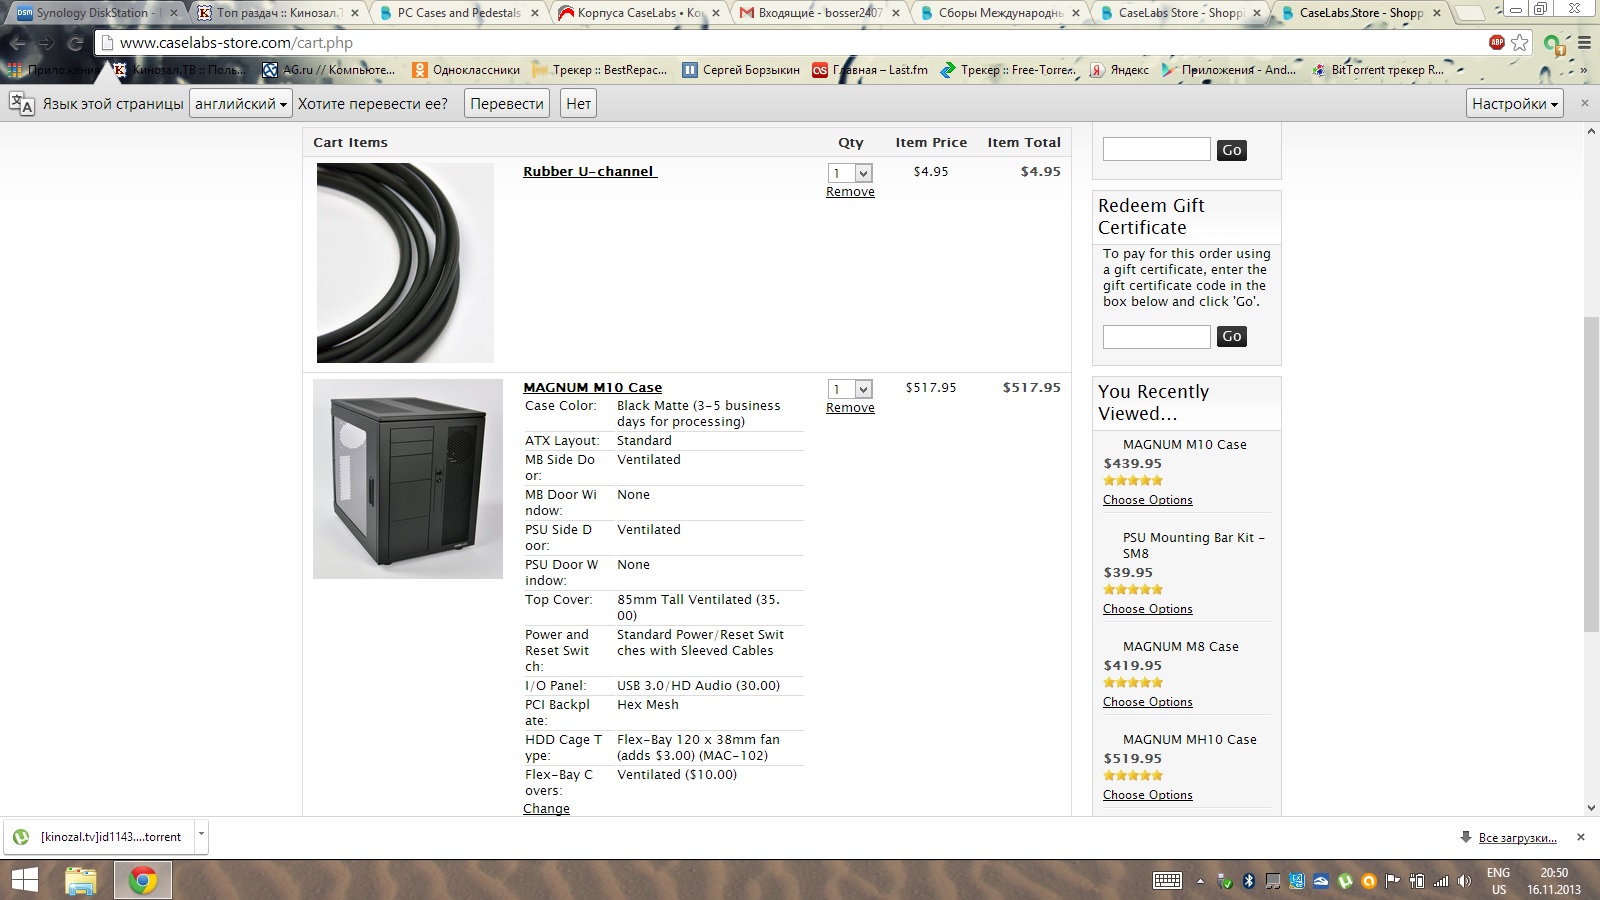This screenshot has height=900, width=1600.
Task: Click the Нет button in translation bar
Action: tap(578, 104)
